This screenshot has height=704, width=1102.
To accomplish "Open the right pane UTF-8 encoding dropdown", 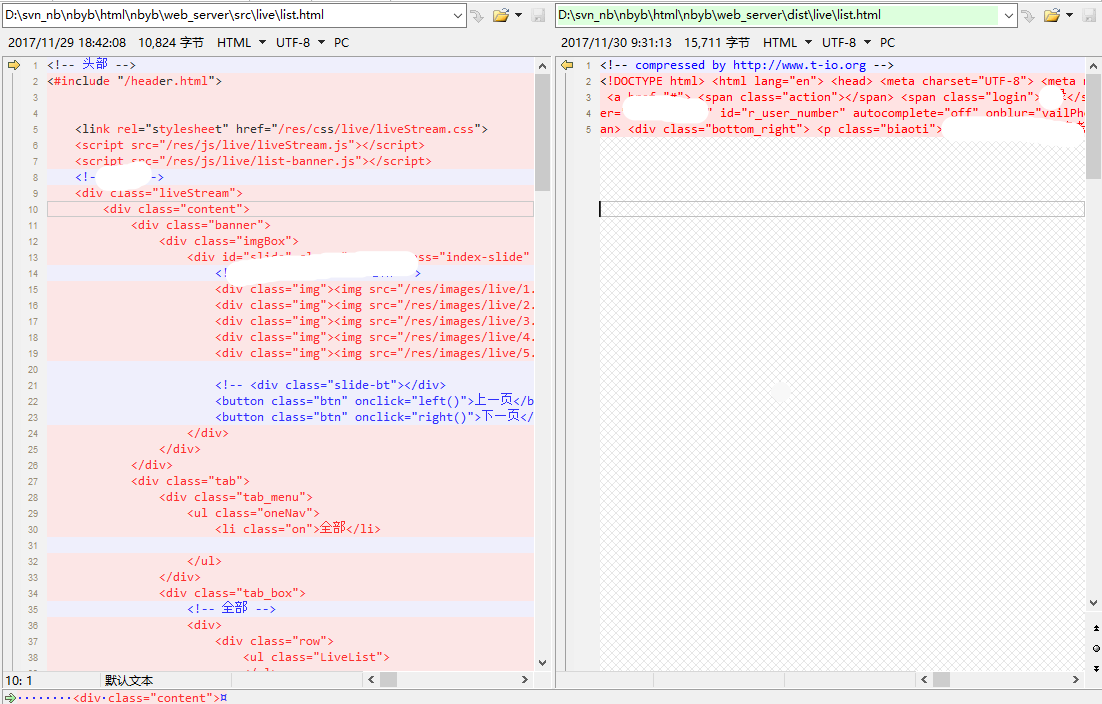I will click(x=846, y=43).
